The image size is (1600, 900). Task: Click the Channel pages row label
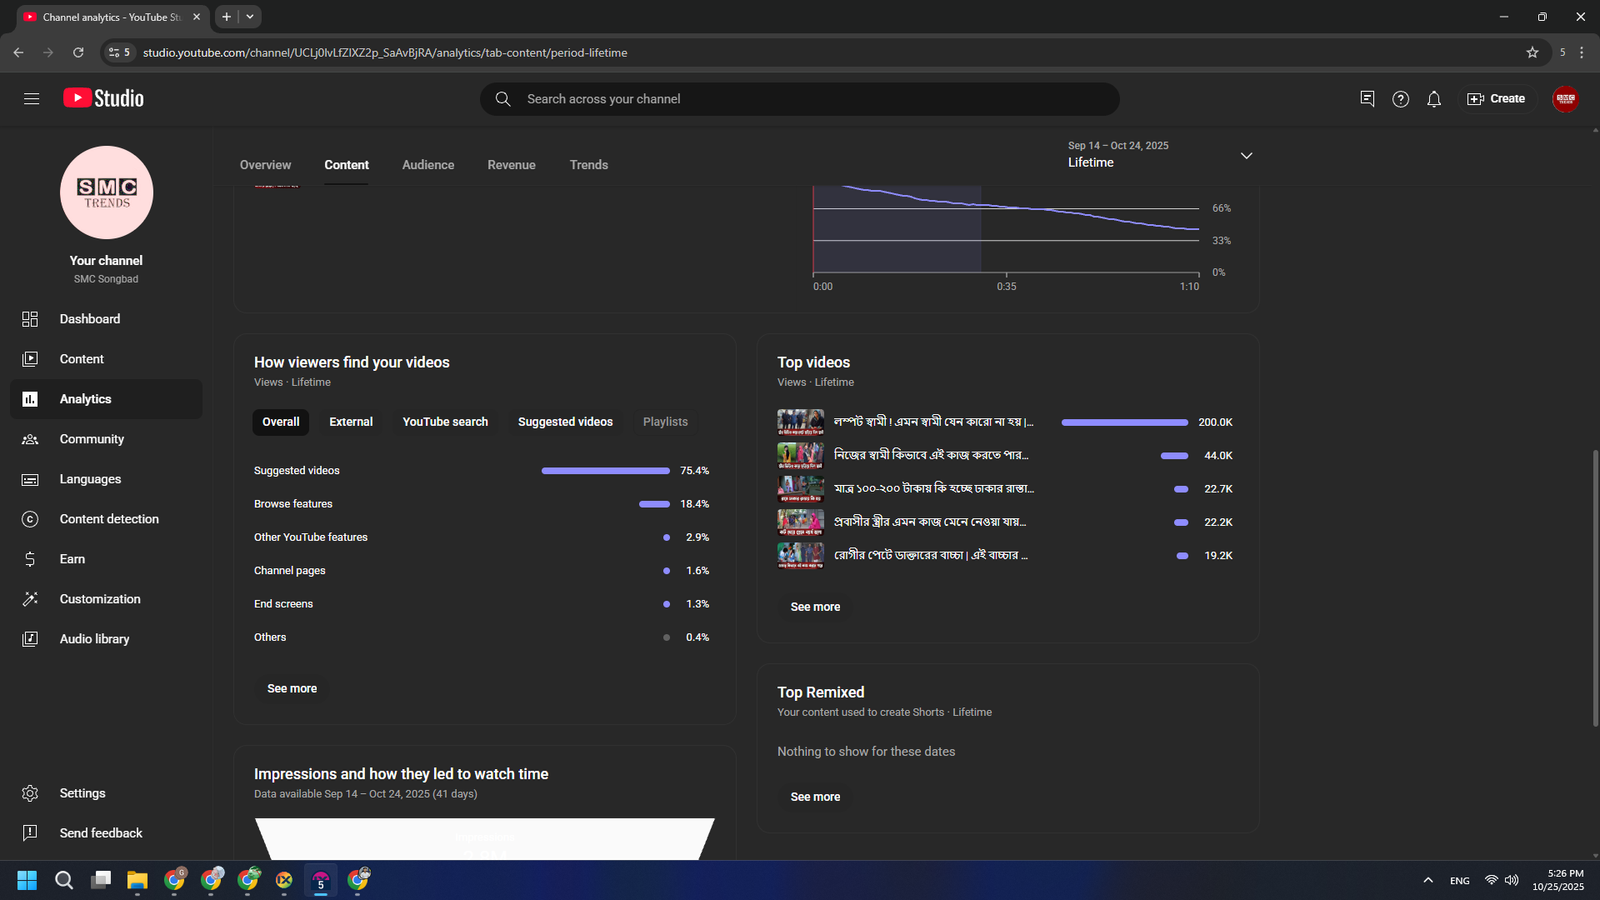coord(290,571)
